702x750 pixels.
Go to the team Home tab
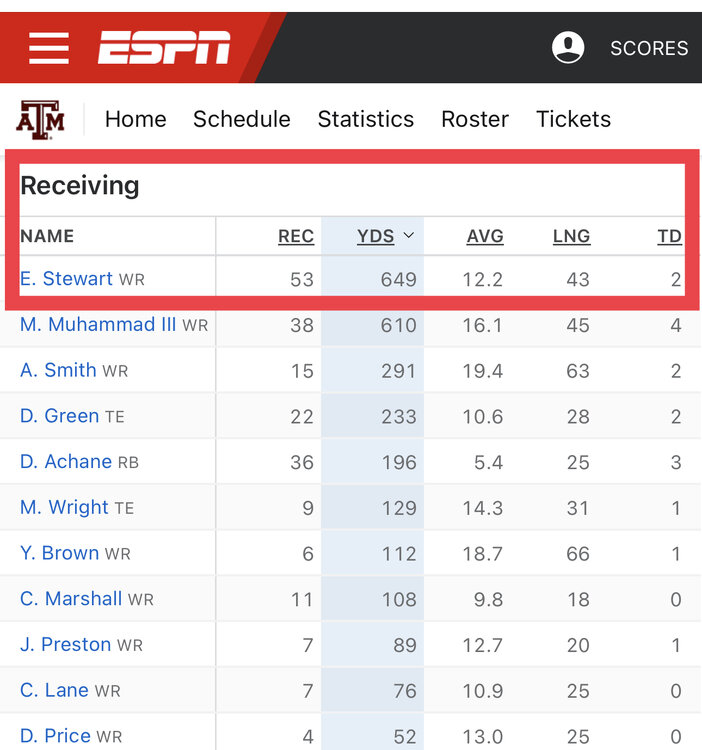point(135,119)
